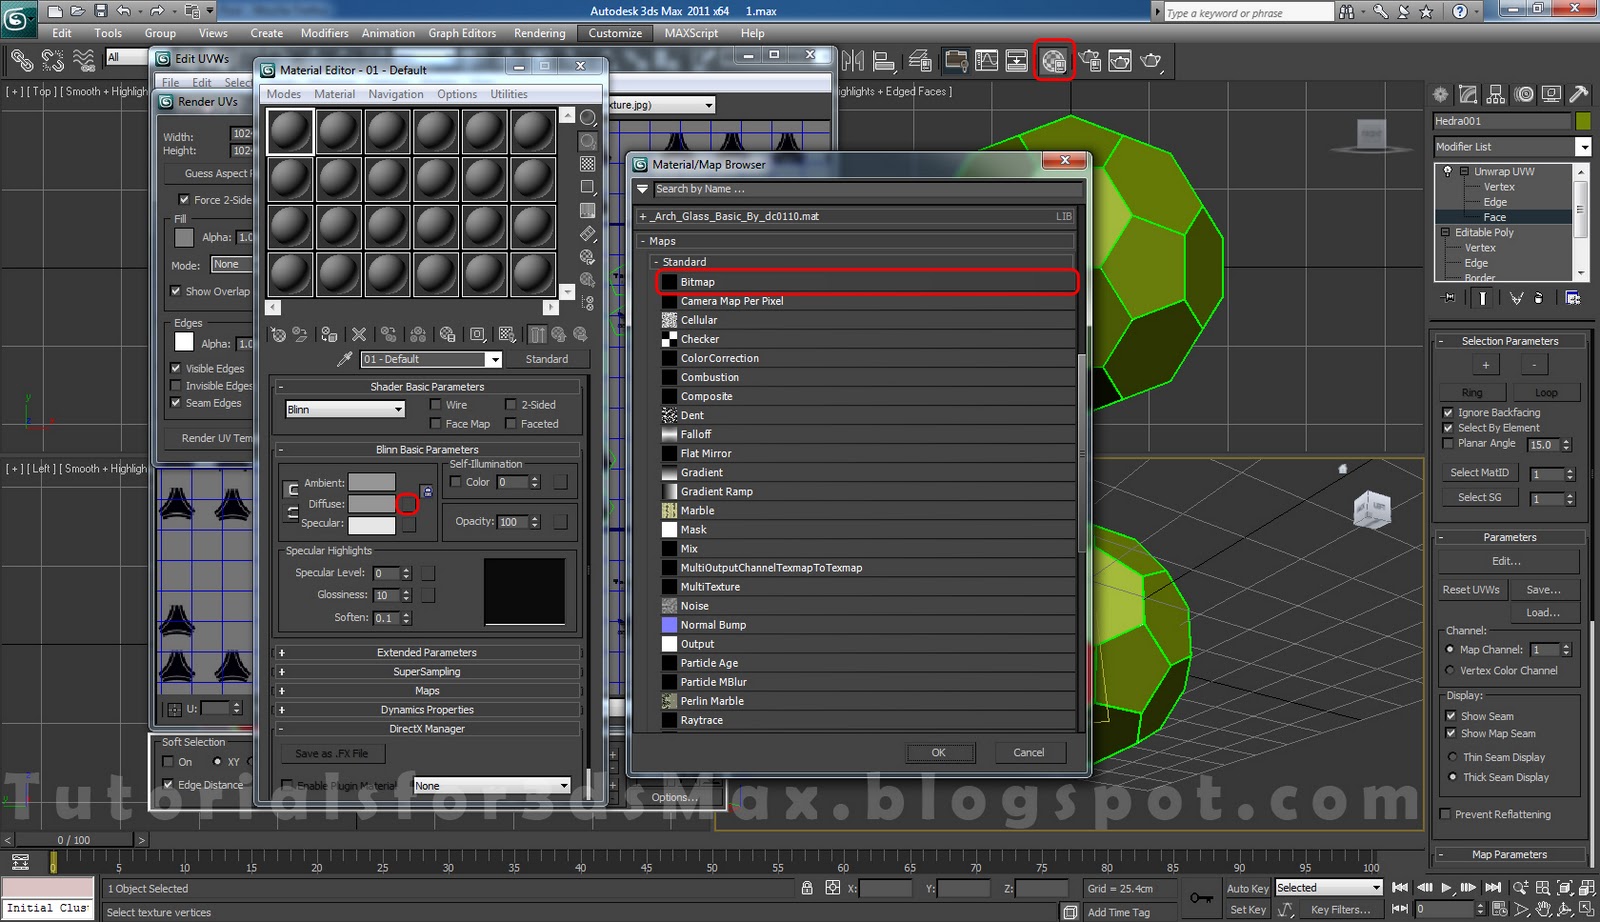1600x922 pixels.
Task: Toggle checkered Background icon in Material Editor
Action: click(588, 164)
